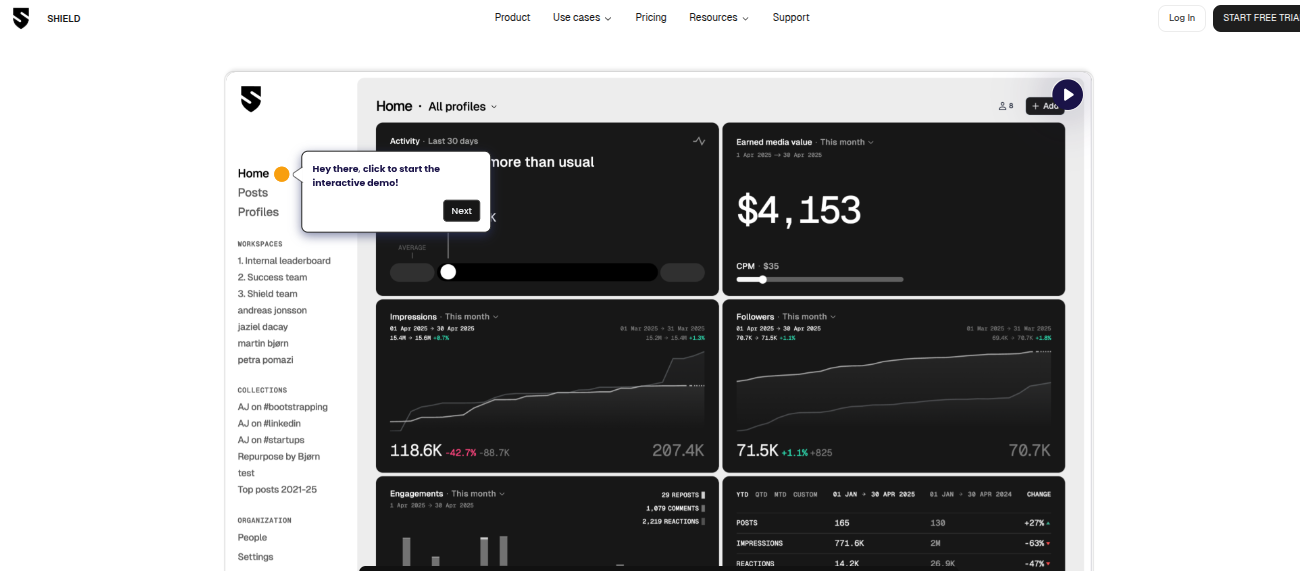Click the orange hotspot dot next to Home
Image resolution: width=1300 pixels, height=571 pixels.
282,174
